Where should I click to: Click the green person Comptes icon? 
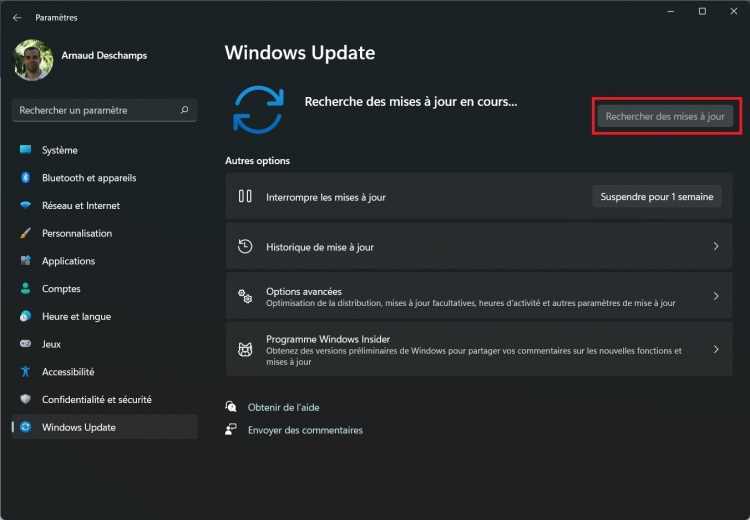pyautogui.click(x=25, y=288)
